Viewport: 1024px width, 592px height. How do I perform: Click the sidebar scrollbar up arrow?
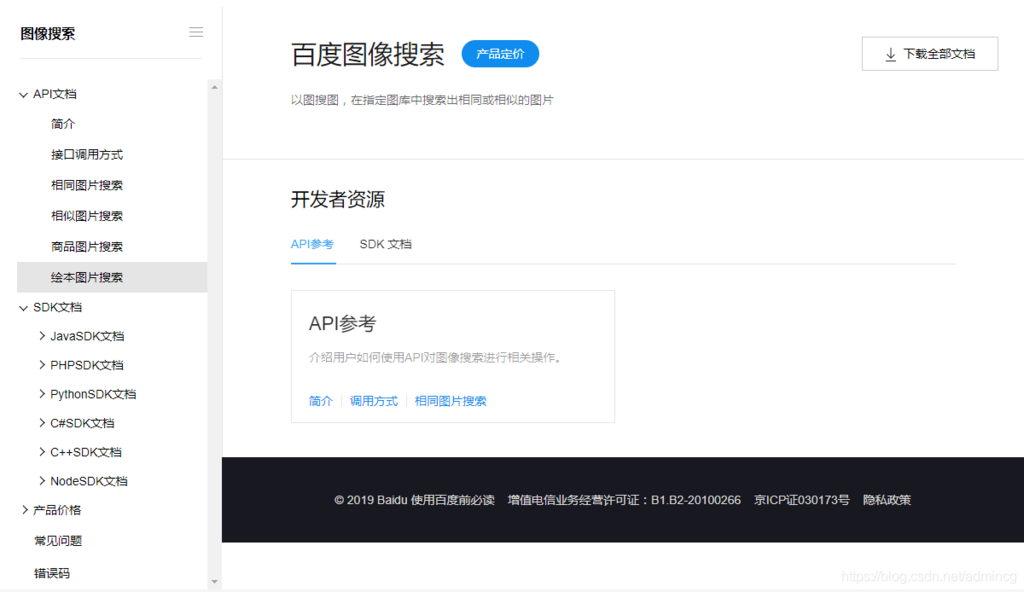[x=214, y=87]
